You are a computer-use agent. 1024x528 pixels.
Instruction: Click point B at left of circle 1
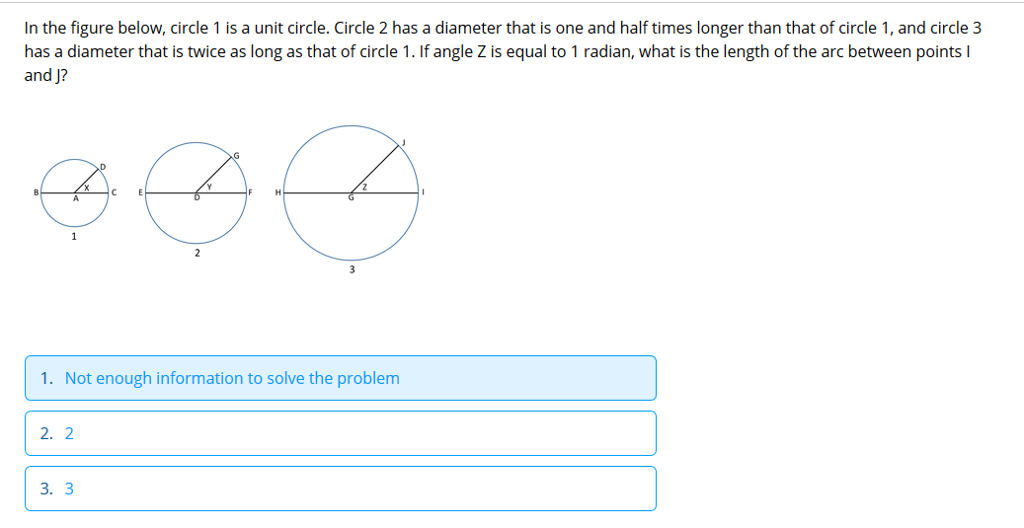[36, 193]
